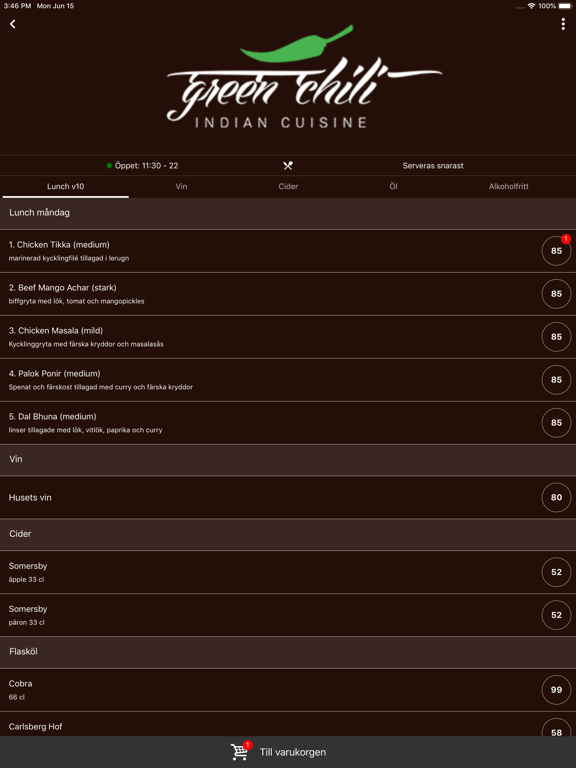Image resolution: width=576 pixels, height=768 pixels.
Task: Select the Somersby 'äpple 33 cl' description
Action: [x=26, y=579]
